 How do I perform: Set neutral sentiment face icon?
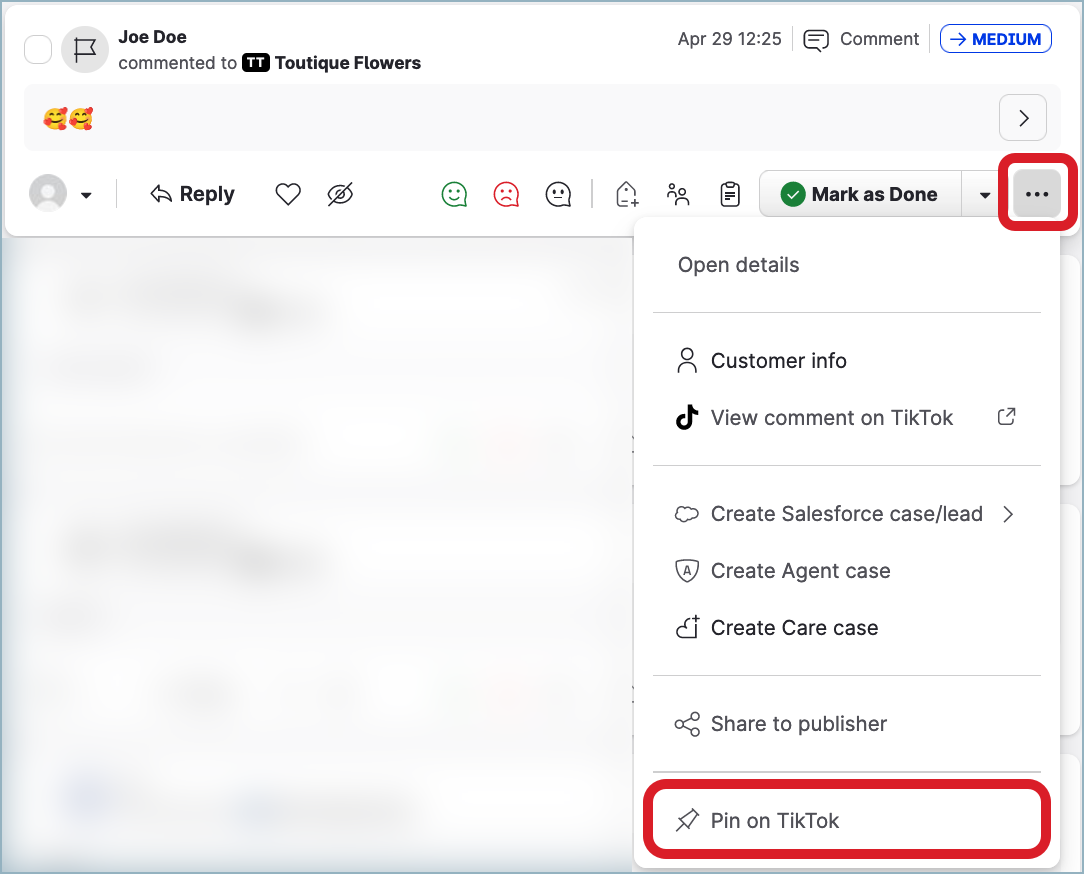click(x=558, y=194)
